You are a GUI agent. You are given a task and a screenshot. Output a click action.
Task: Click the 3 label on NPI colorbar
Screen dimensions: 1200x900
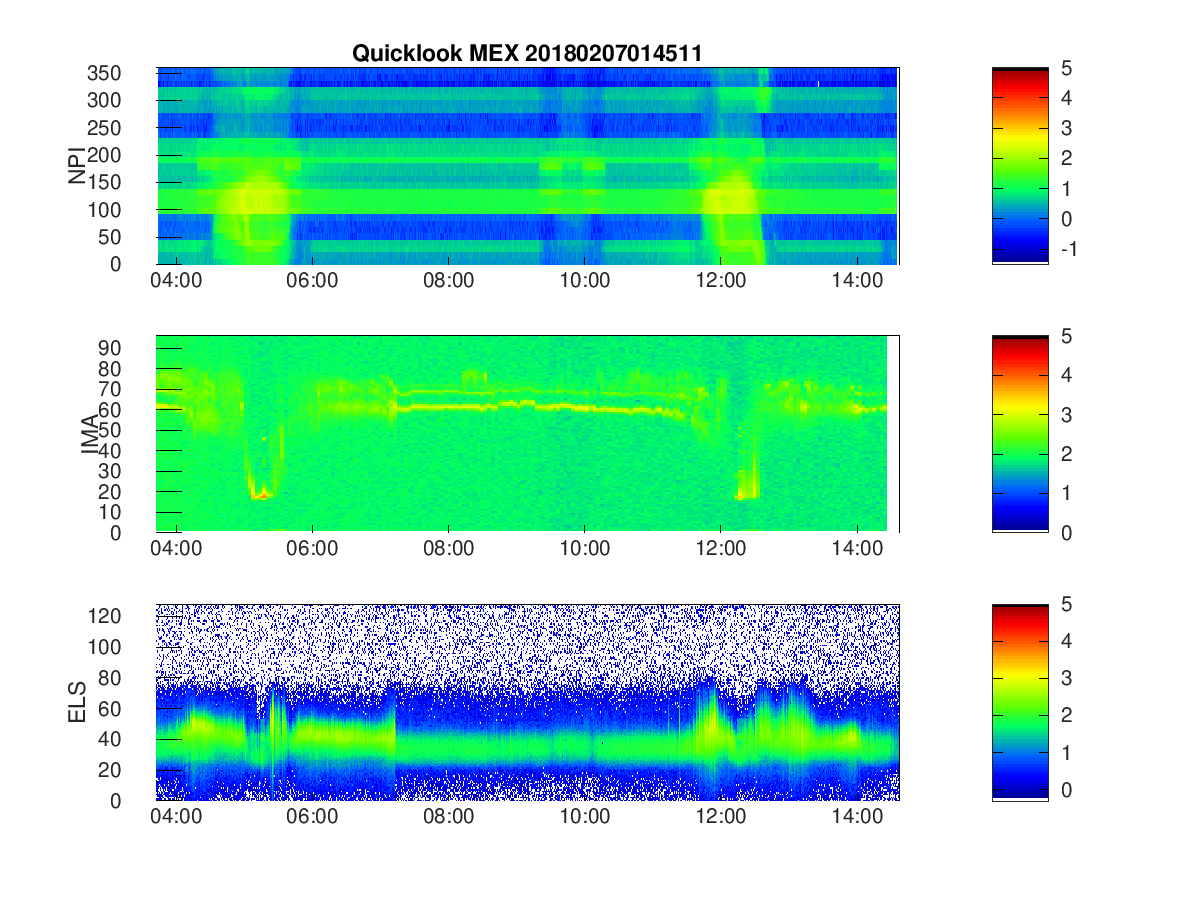pyautogui.click(x=1065, y=128)
